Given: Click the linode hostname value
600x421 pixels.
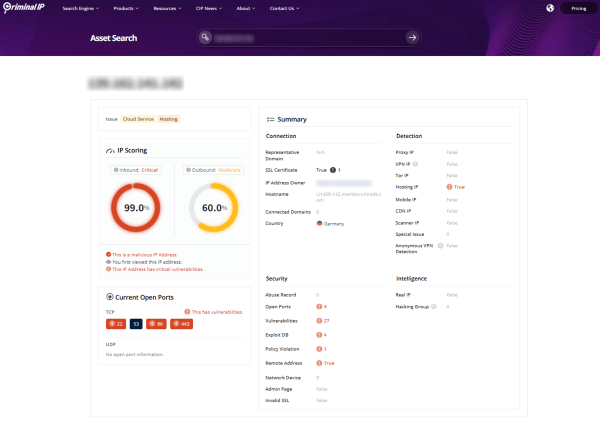Looking at the screenshot, I should pos(349,197).
